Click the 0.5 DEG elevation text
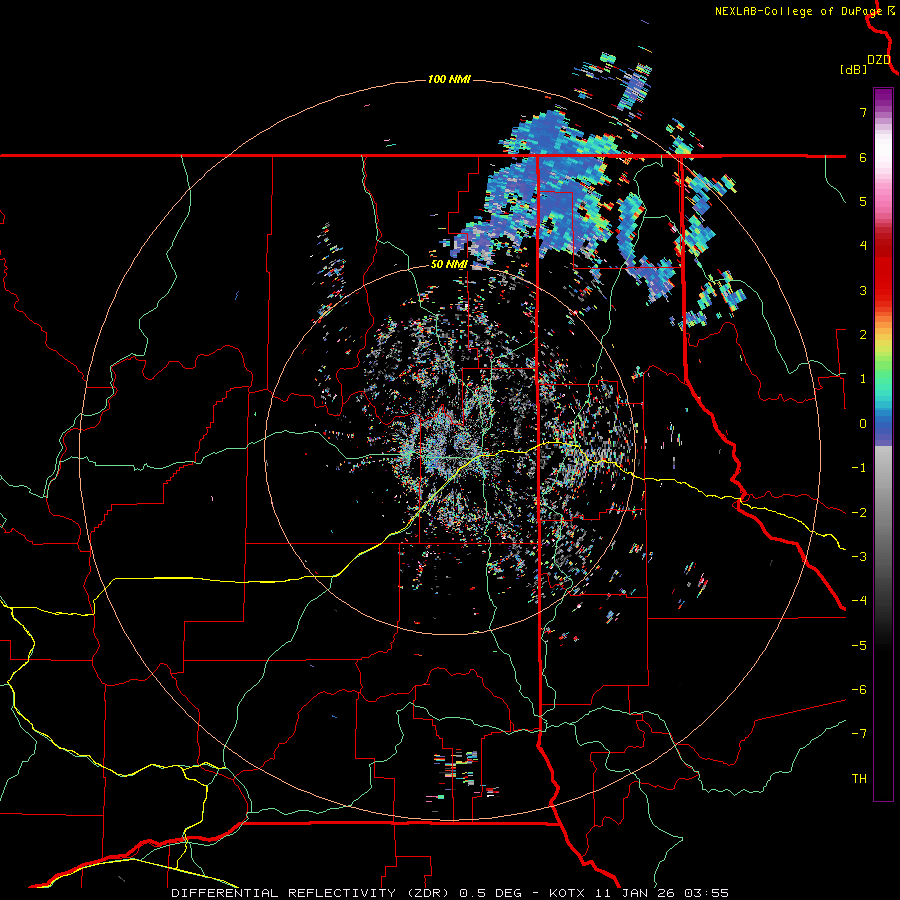900x900 pixels. (490, 893)
